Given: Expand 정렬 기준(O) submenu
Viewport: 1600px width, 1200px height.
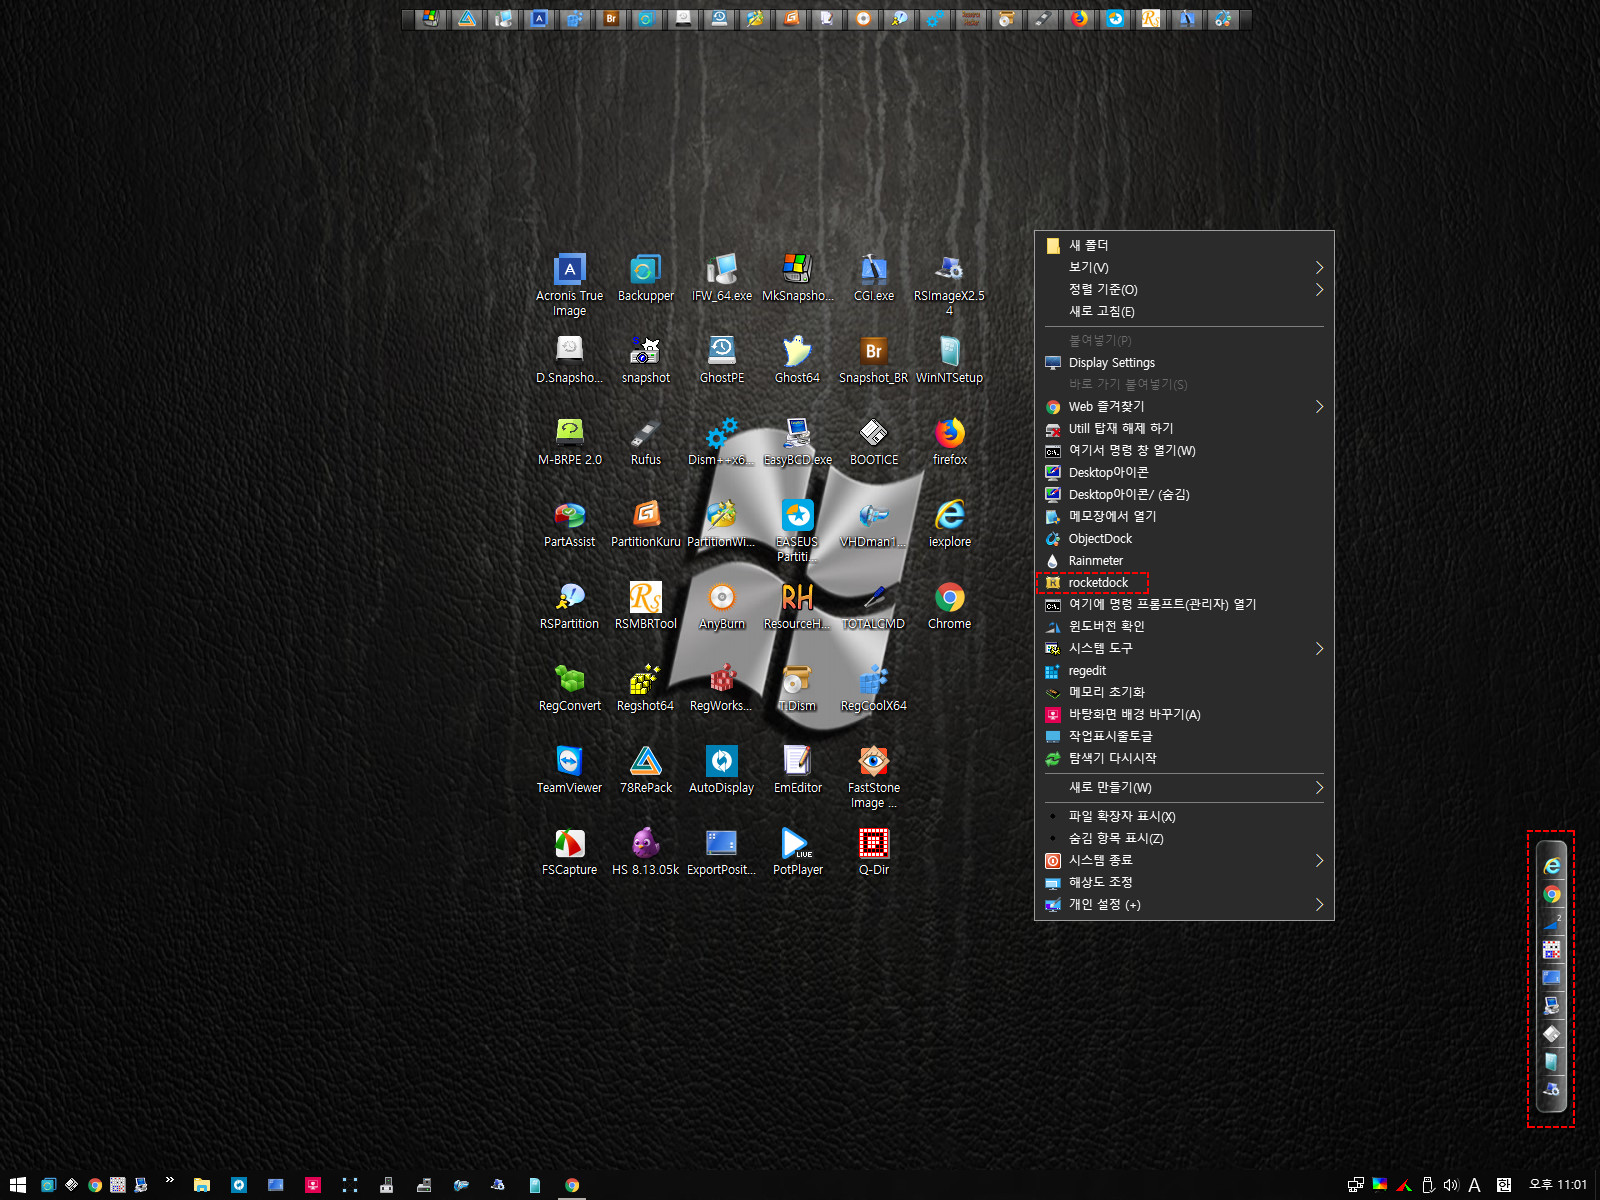Looking at the screenshot, I should [1184, 289].
